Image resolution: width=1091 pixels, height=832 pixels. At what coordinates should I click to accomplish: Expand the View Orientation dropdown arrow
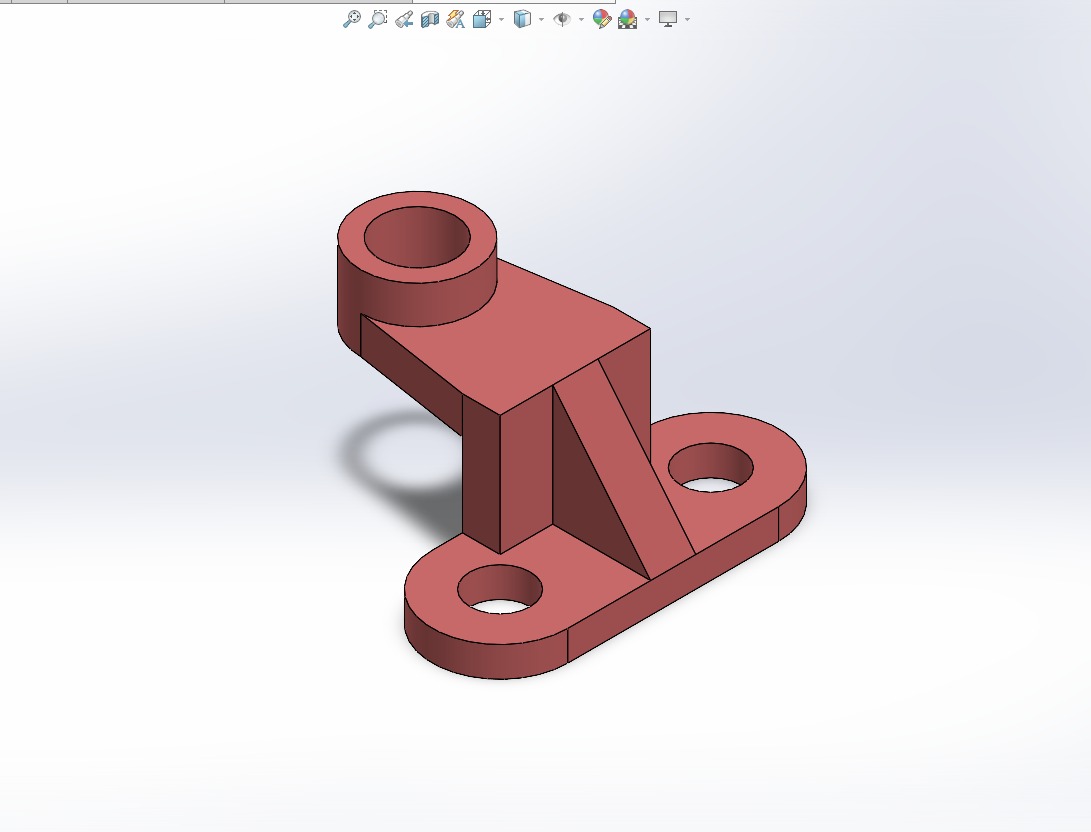pyautogui.click(x=501, y=19)
